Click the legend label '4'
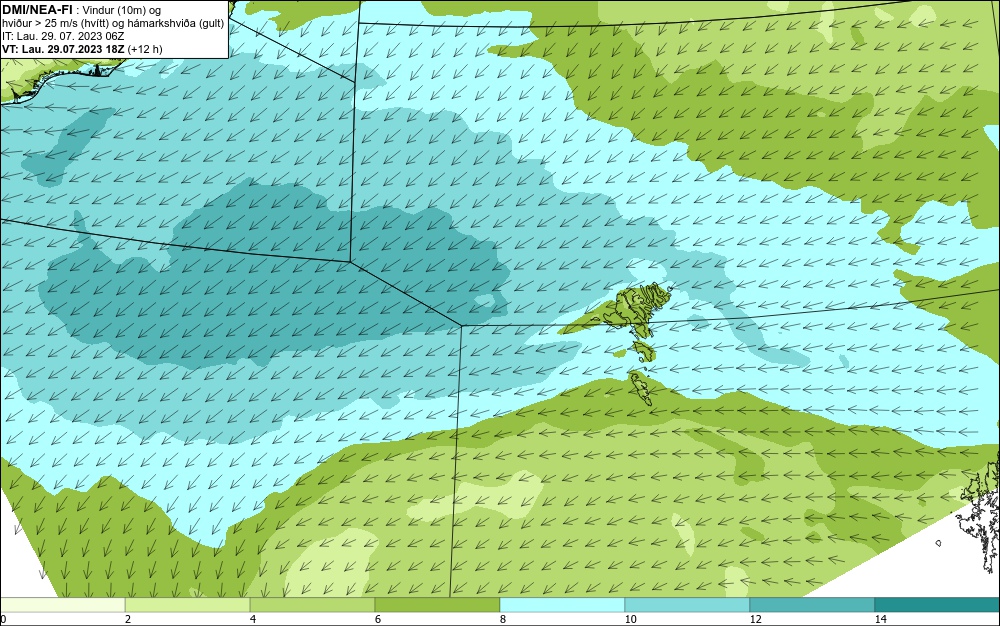Viewport: 1000px width, 626px height. pos(253,620)
